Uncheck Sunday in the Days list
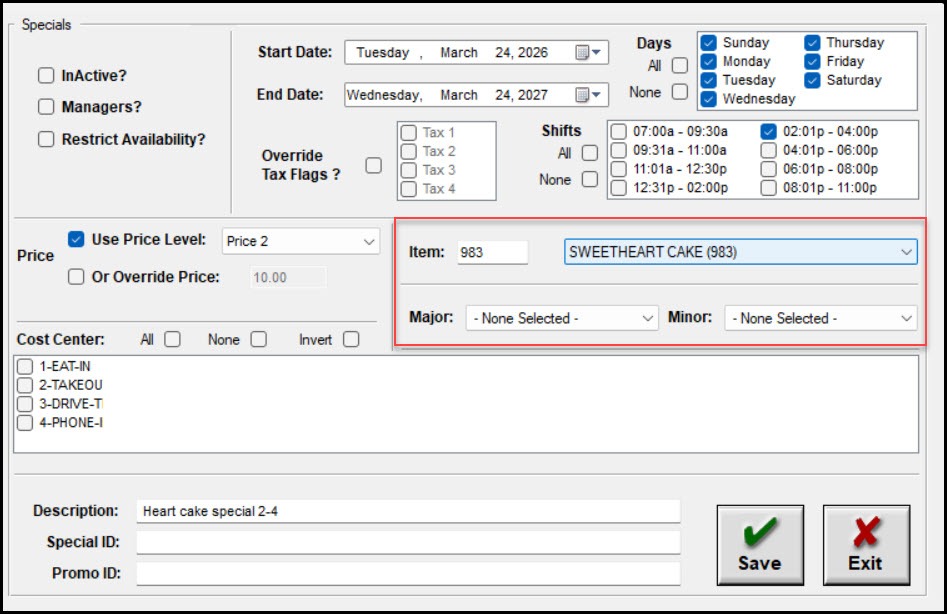Viewport: 947px width, 614px height. point(709,43)
